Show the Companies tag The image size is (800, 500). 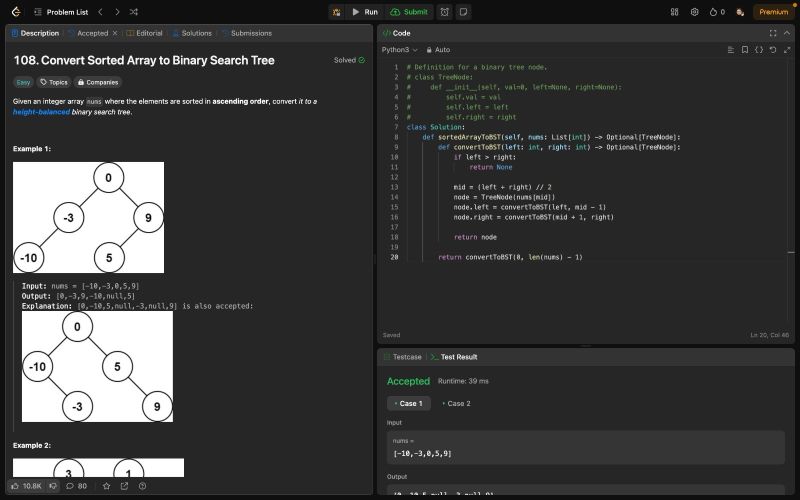click(x=97, y=82)
